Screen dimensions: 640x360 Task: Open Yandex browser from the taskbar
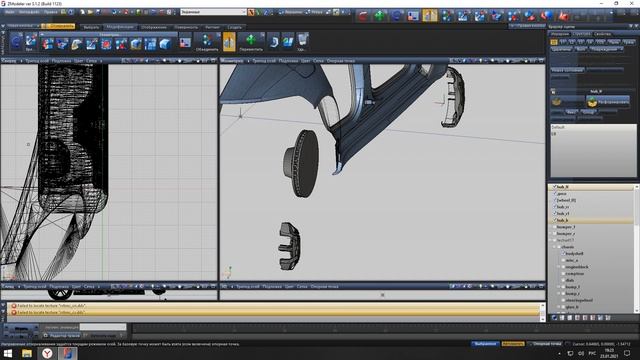tap(47, 353)
